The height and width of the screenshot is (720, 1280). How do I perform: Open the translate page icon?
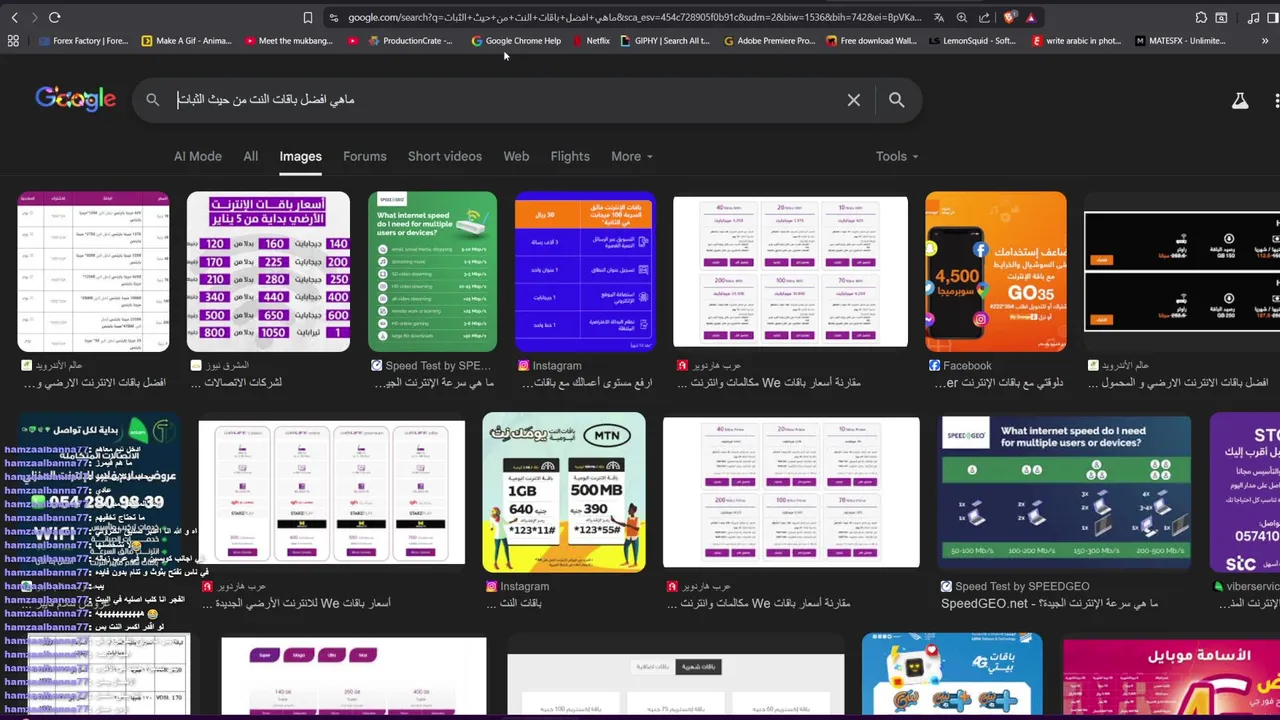coord(938,17)
